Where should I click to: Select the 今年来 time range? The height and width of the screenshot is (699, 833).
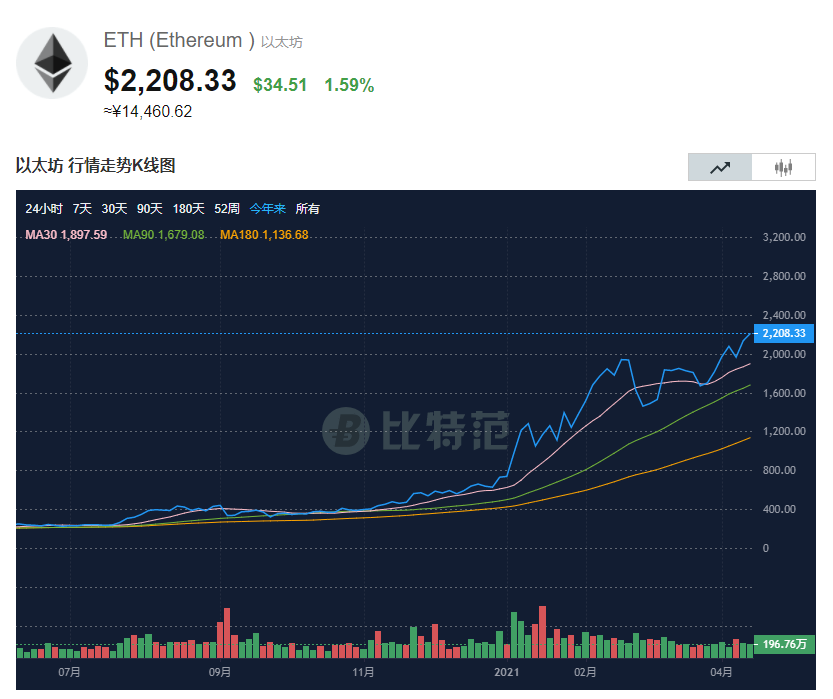click(268, 209)
